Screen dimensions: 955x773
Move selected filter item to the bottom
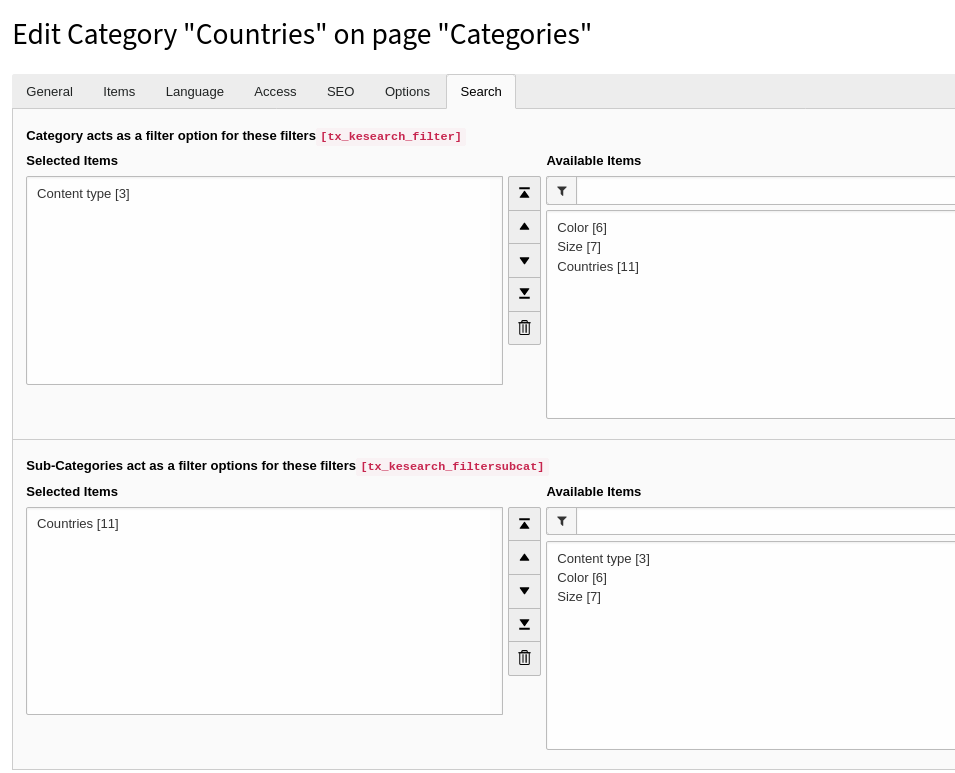coord(524,293)
